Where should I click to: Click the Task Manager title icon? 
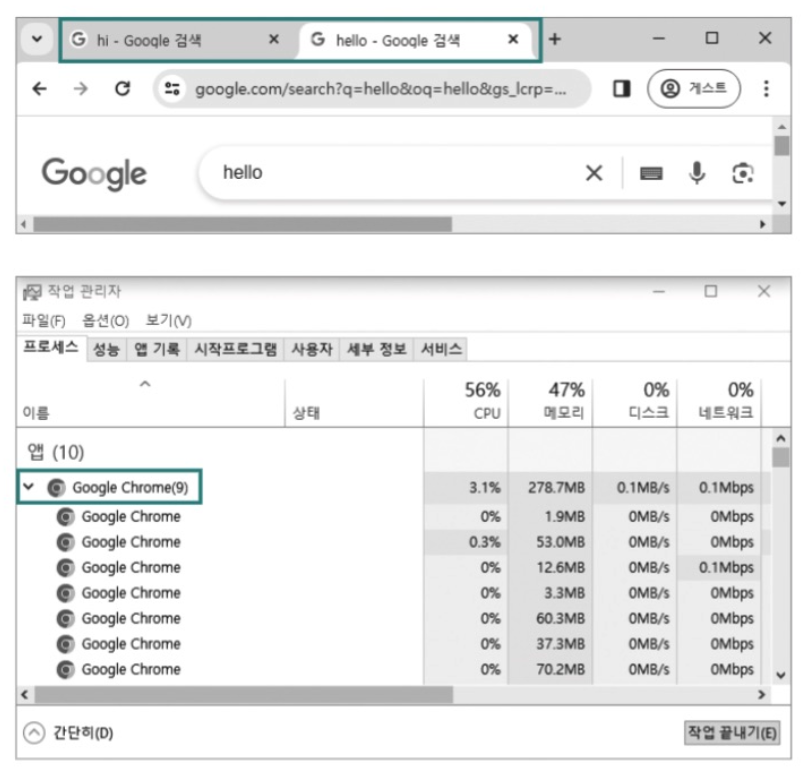click(32, 292)
